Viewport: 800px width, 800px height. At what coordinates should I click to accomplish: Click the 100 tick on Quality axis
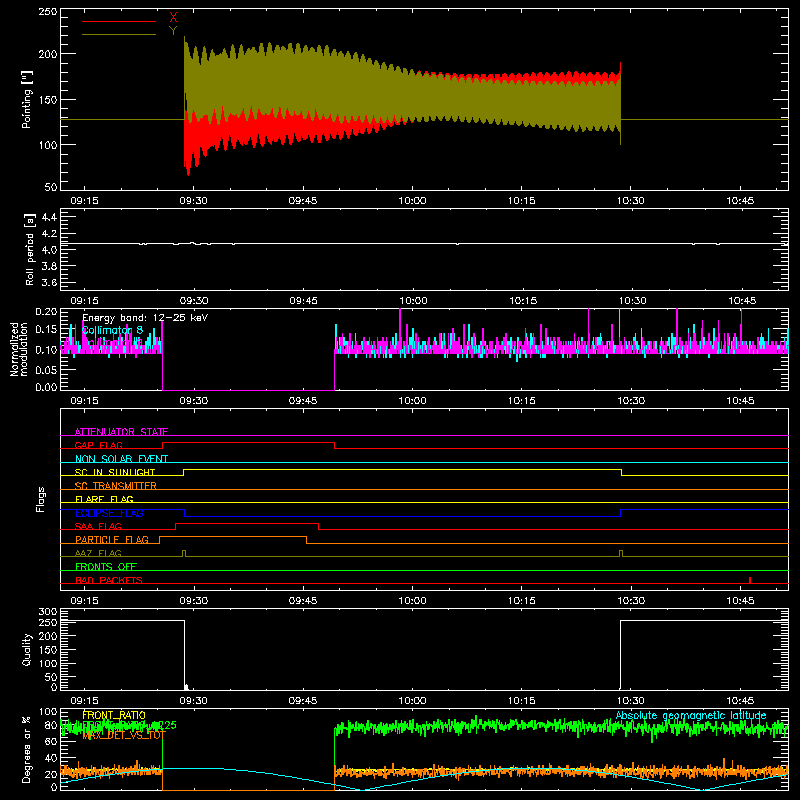point(47,664)
